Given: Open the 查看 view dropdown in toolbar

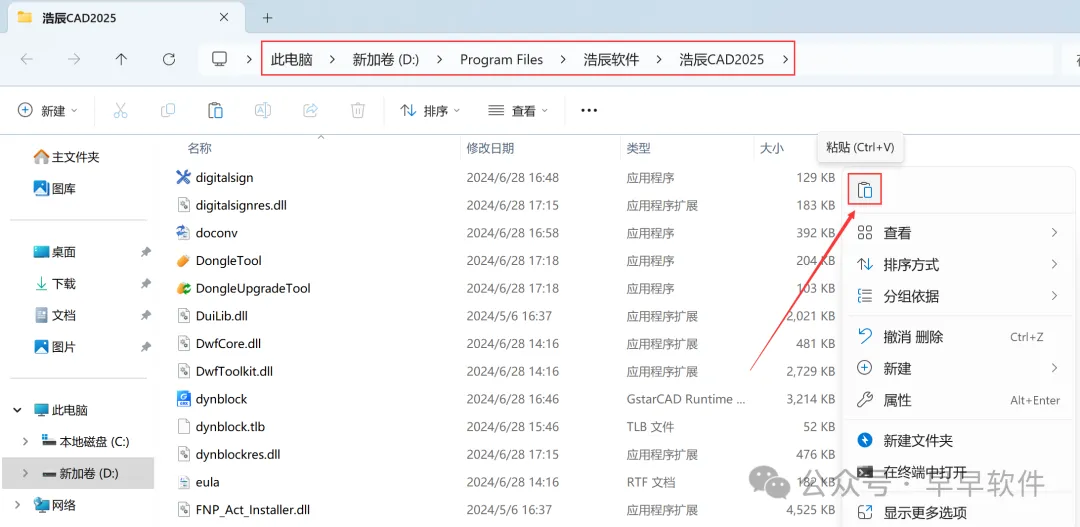Looking at the screenshot, I should point(518,110).
